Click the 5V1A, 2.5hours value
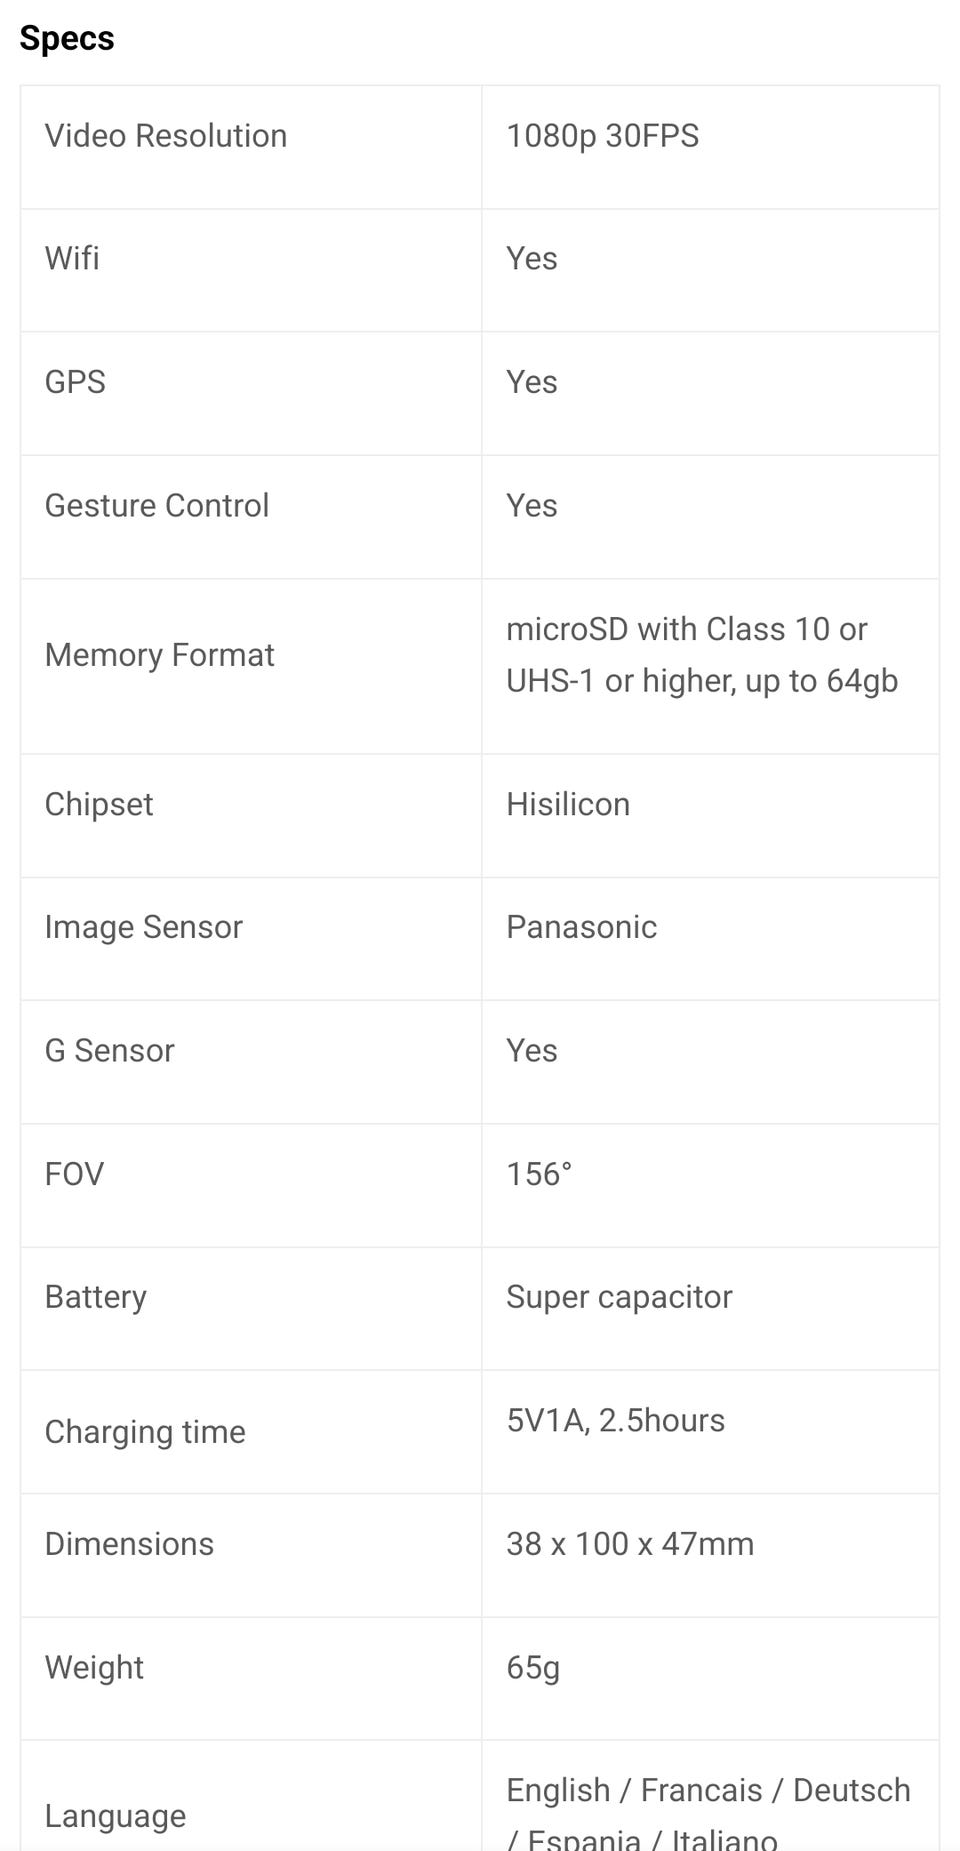The width and height of the screenshot is (960, 1851). [615, 1421]
